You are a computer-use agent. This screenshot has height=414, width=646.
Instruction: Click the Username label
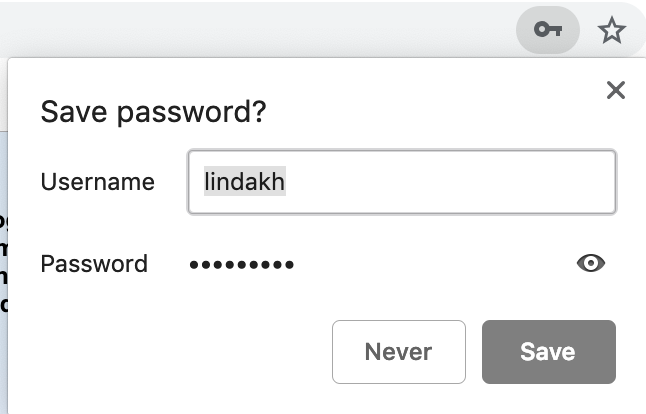[97, 182]
